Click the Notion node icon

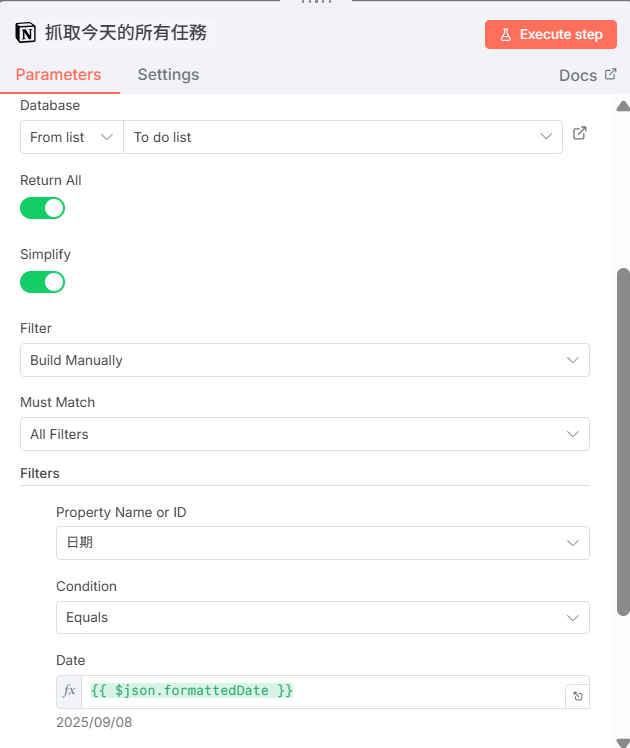click(x=26, y=33)
